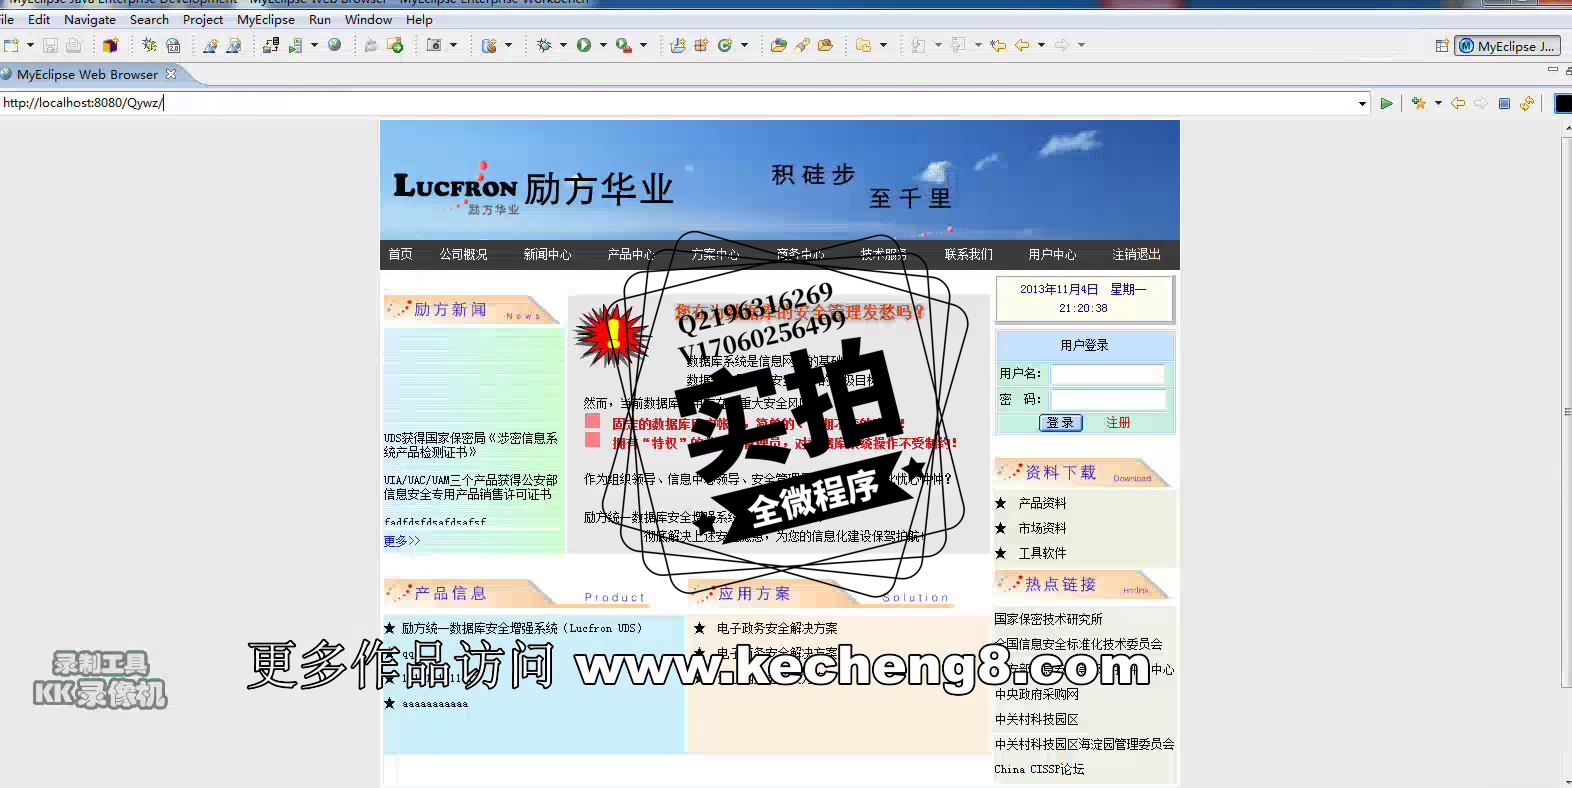Open the China CISSP论坛 link

tap(1039, 769)
